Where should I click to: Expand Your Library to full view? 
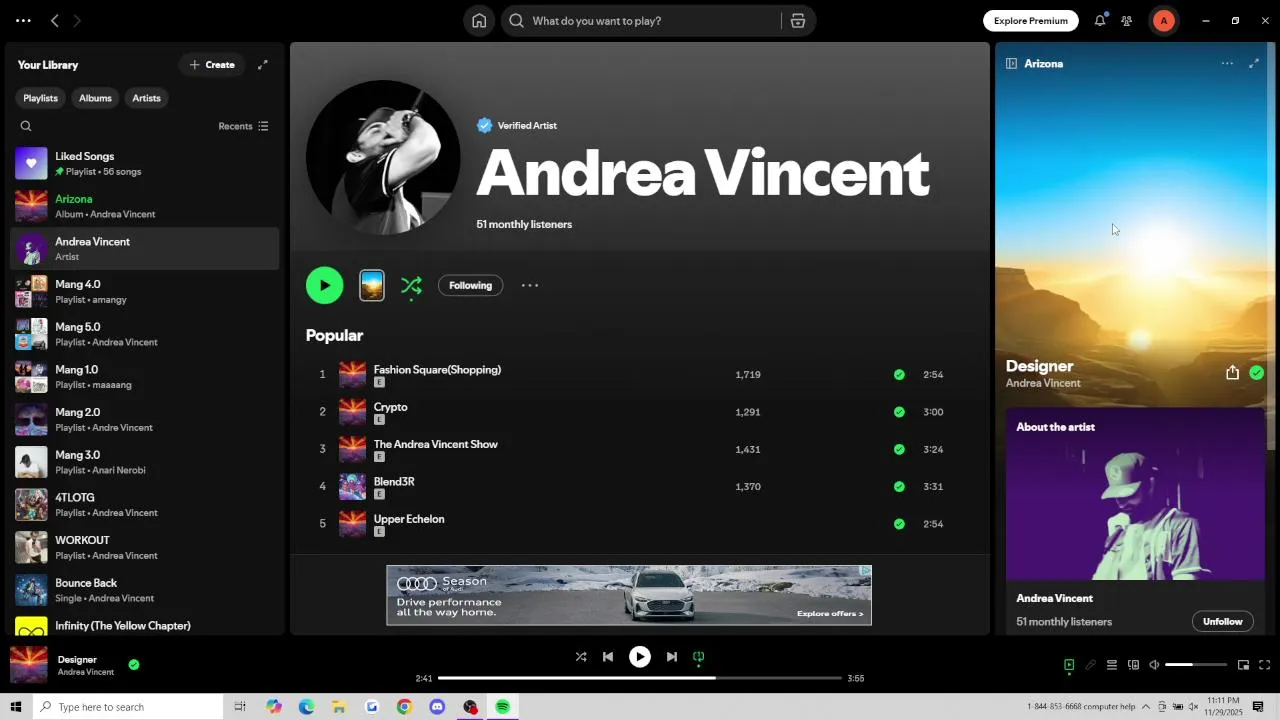click(x=263, y=65)
